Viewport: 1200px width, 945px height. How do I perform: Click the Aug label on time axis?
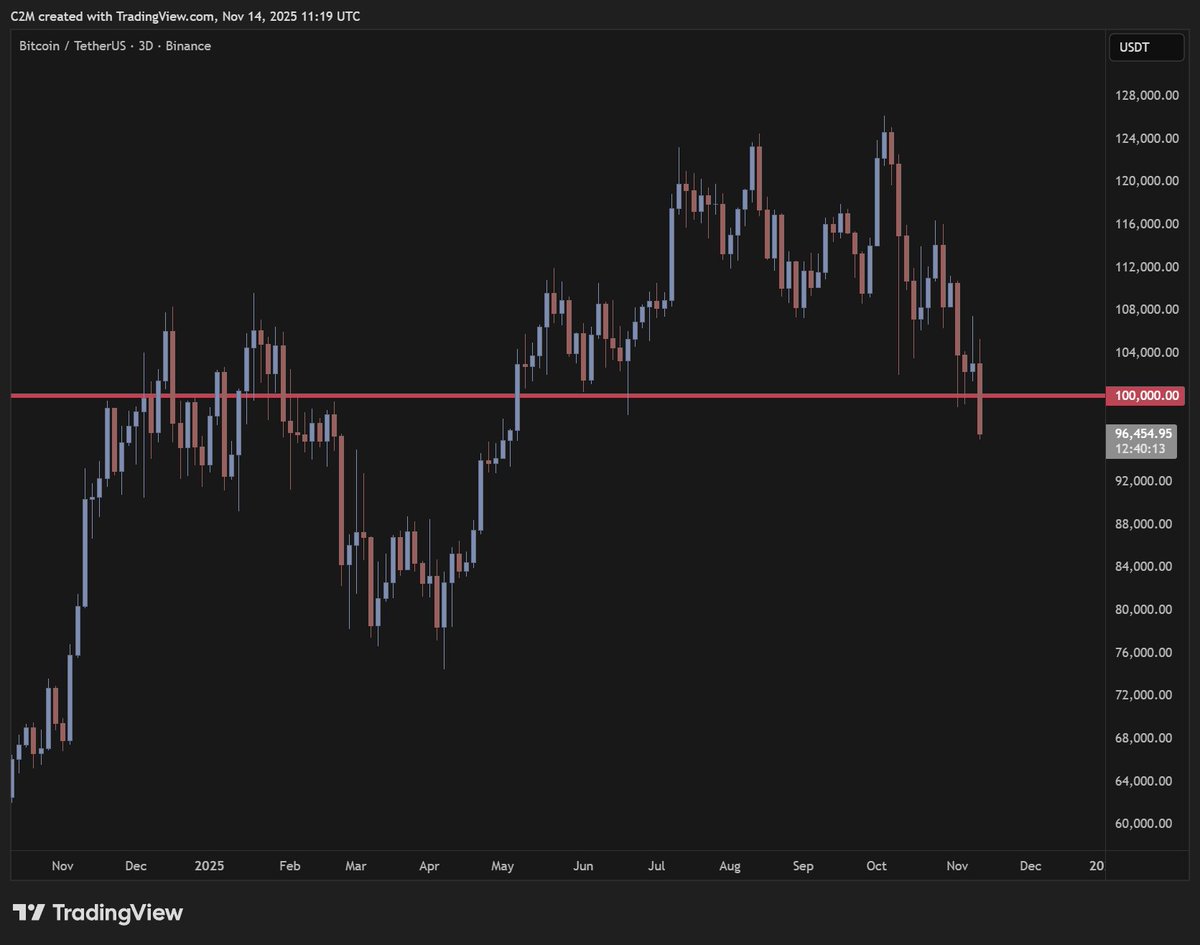(730, 866)
